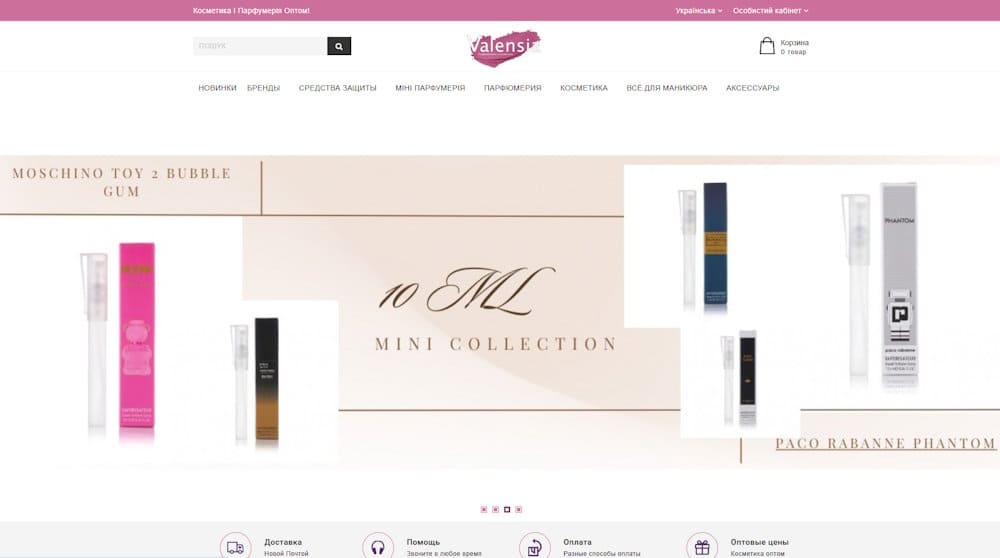Click the Valensia logo
Viewport: 1000px width, 558px height.
504,47
